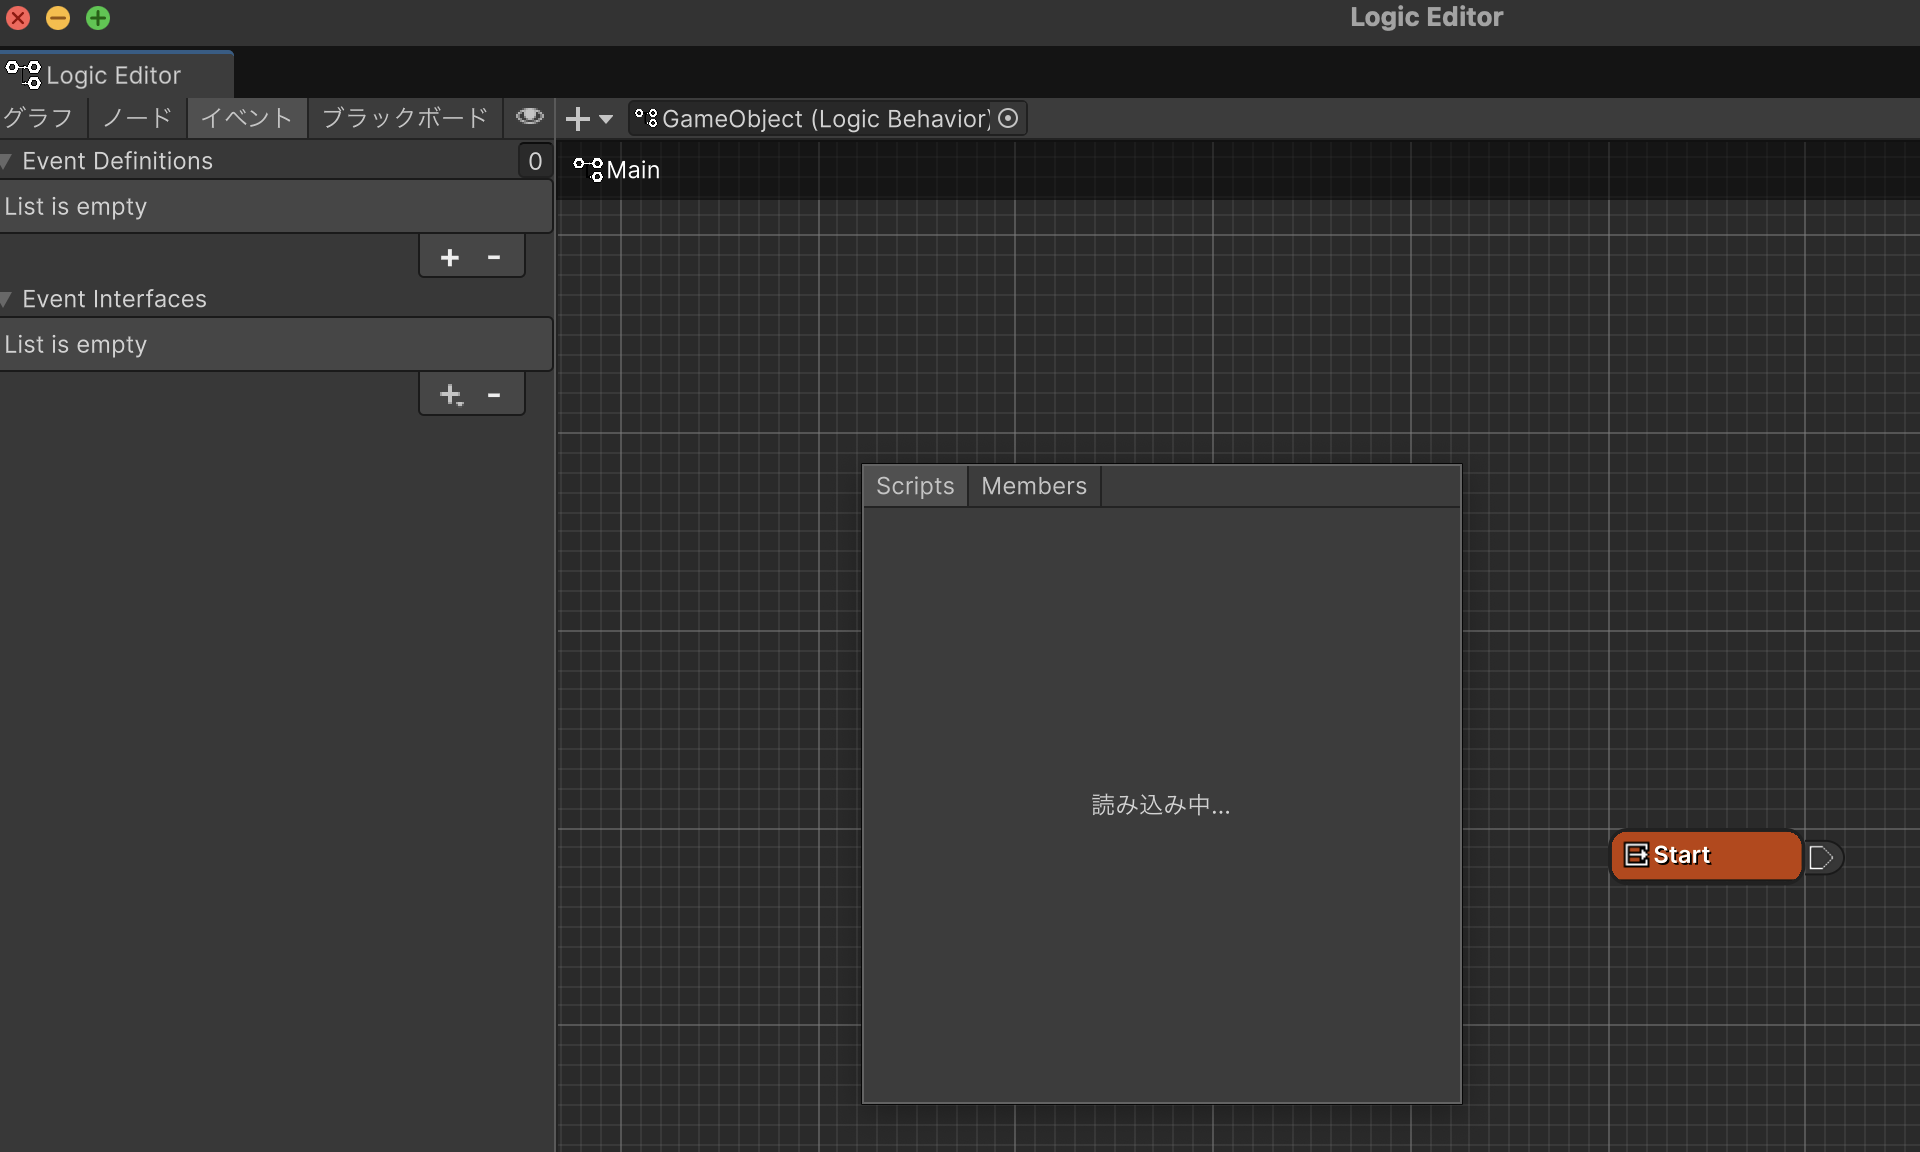
Task: Remove an Event Definition with minus
Action: [x=494, y=258]
